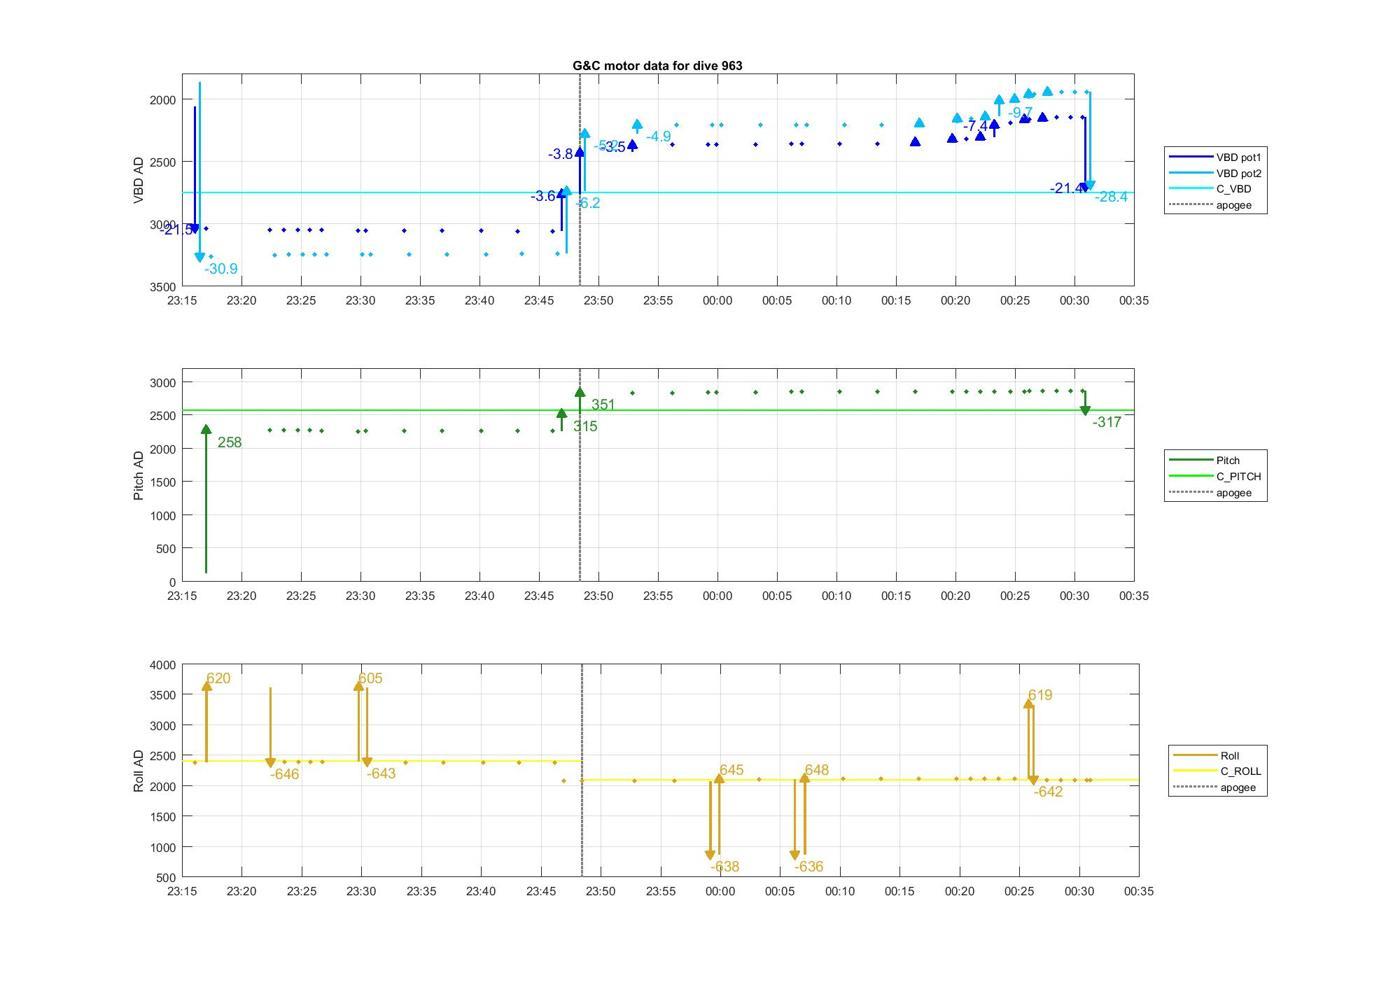Click the '-7.4' VBD annotation
This screenshot has height=986, width=1400.
pyautogui.click(x=976, y=127)
